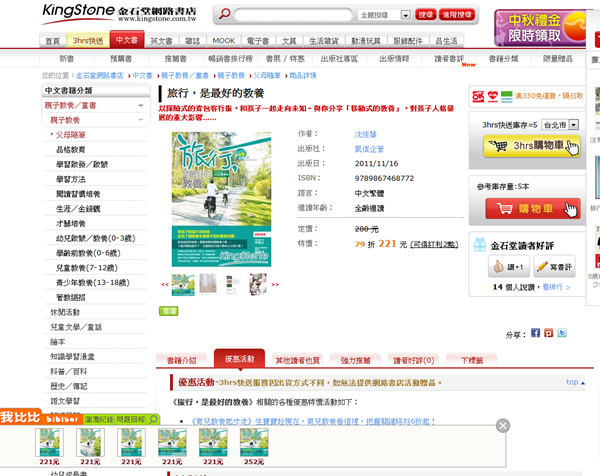Image resolution: width=600 pixels, height=476 pixels.
Task: Open the 新書 submenu item
Action: pyautogui.click(x=67, y=59)
